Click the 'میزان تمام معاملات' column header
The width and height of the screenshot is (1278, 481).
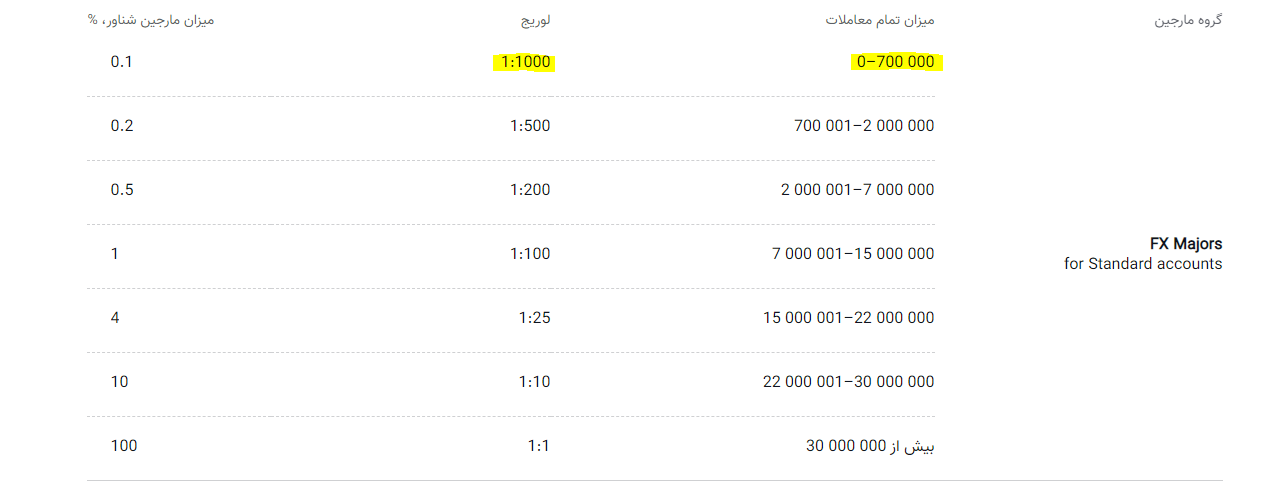click(881, 20)
